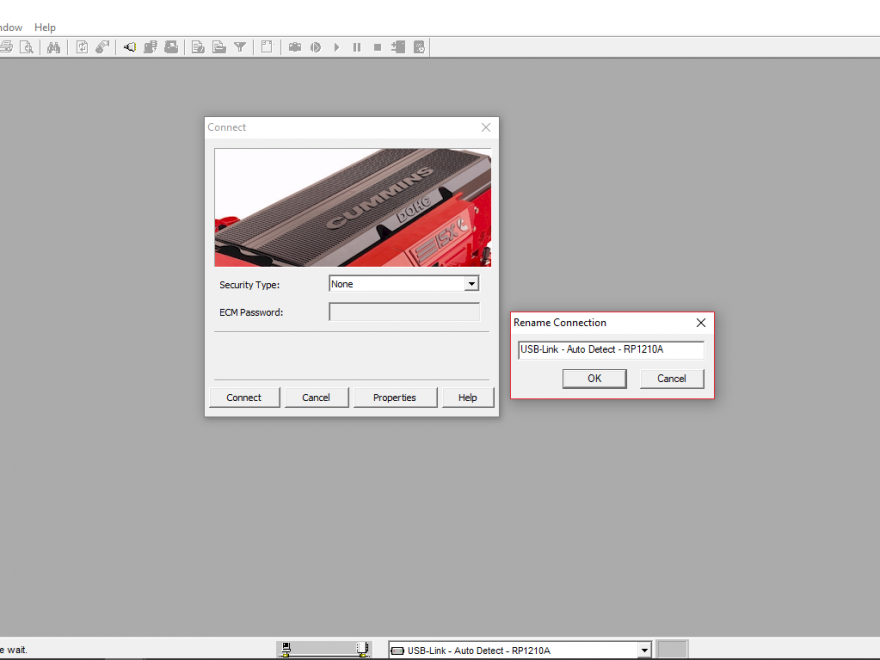This screenshot has height=660, width=880.
Task: Click the stop toolbar button
Action: (x=377, y=47)
